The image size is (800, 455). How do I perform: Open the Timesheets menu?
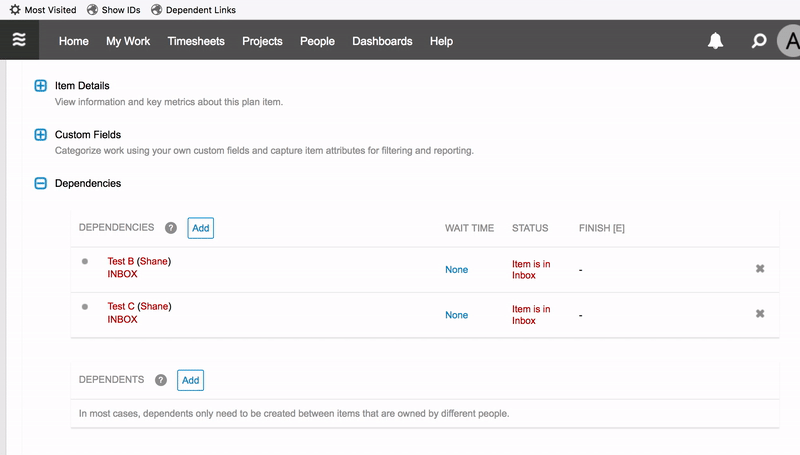(x=196, y=41)
